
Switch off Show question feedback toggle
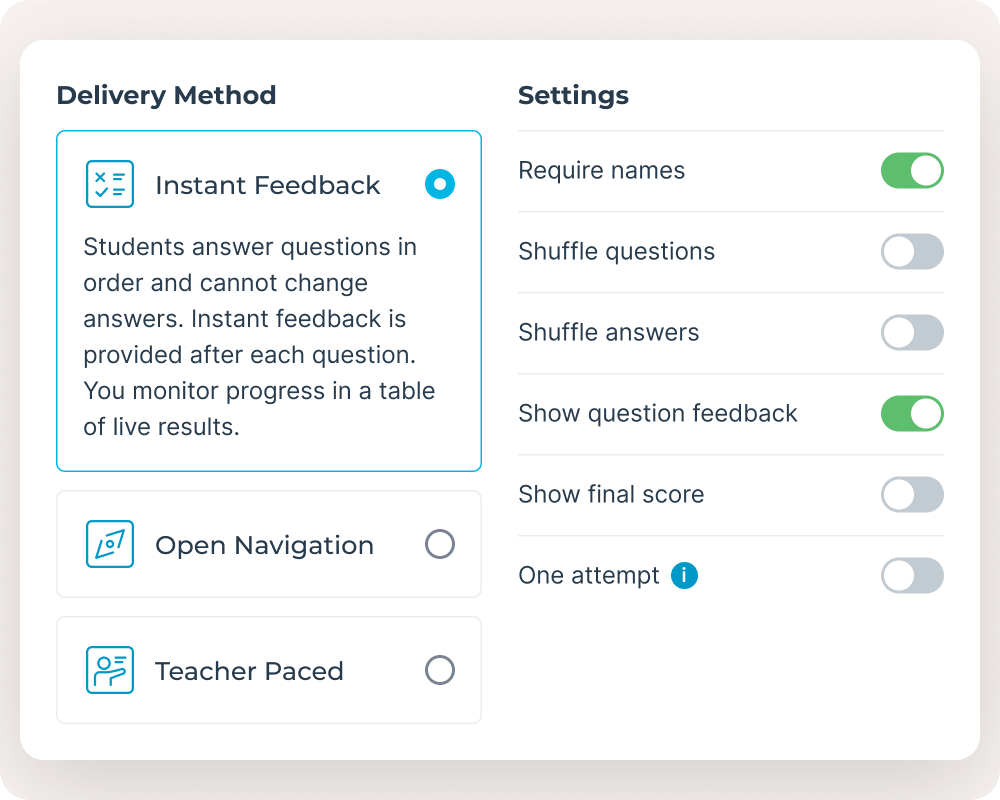[x=912, y=413]
